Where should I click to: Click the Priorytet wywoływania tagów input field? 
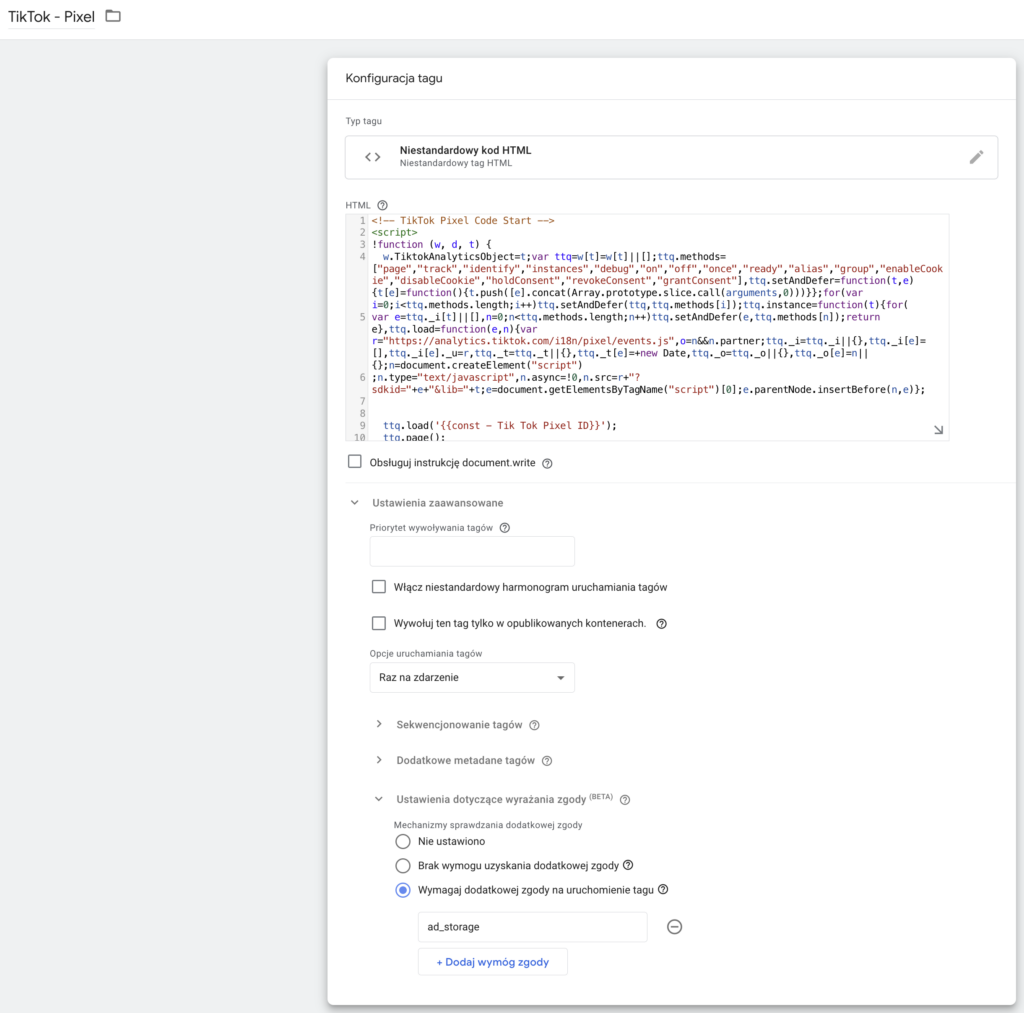click(x=471, y=552)
